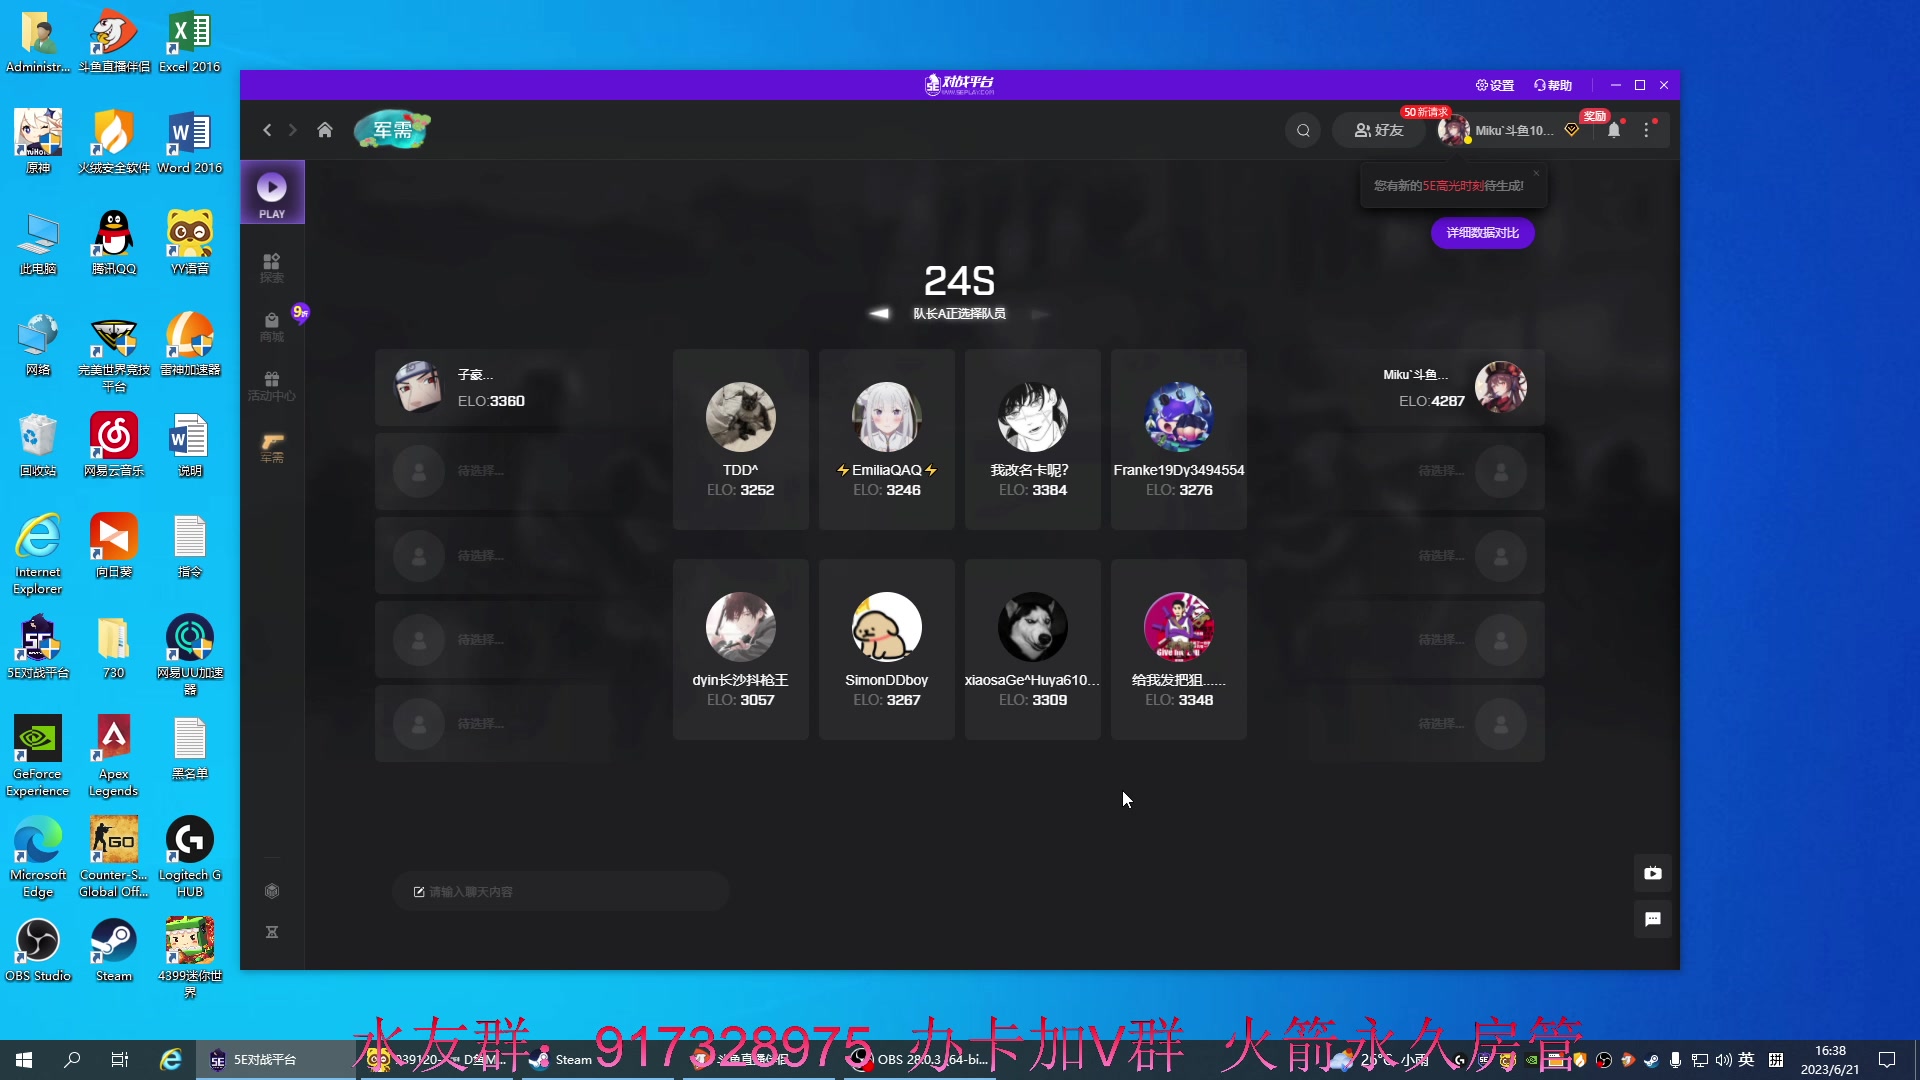Expand the forward navigation arrow
The width and height of the screenshot is (1920, 1080).
tap(293, 129)
